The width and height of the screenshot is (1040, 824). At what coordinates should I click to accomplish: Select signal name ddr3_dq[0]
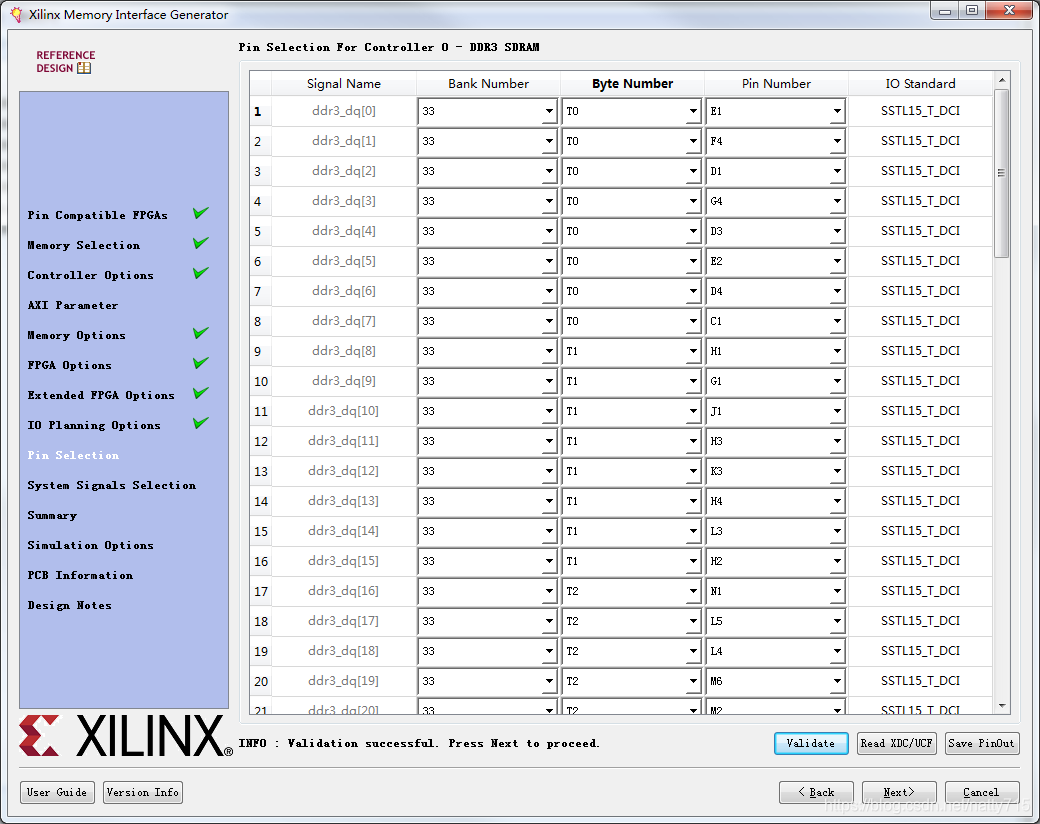[x=344, y=111]
